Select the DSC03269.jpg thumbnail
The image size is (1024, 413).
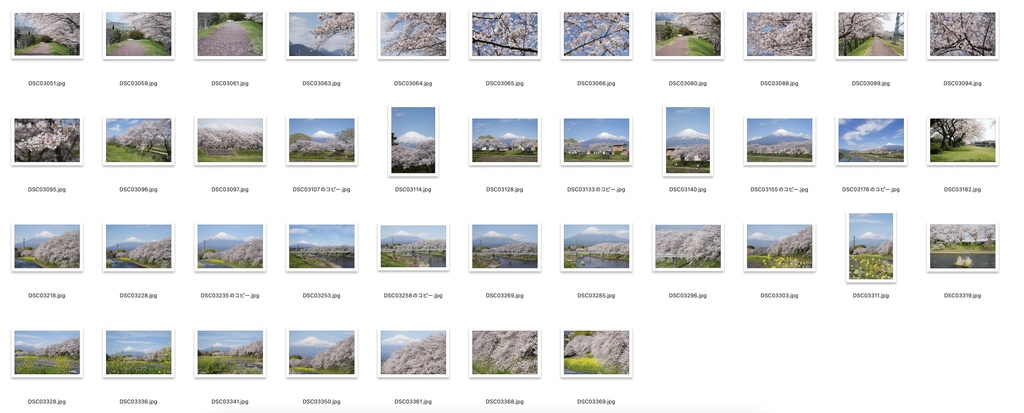[505, 247]
